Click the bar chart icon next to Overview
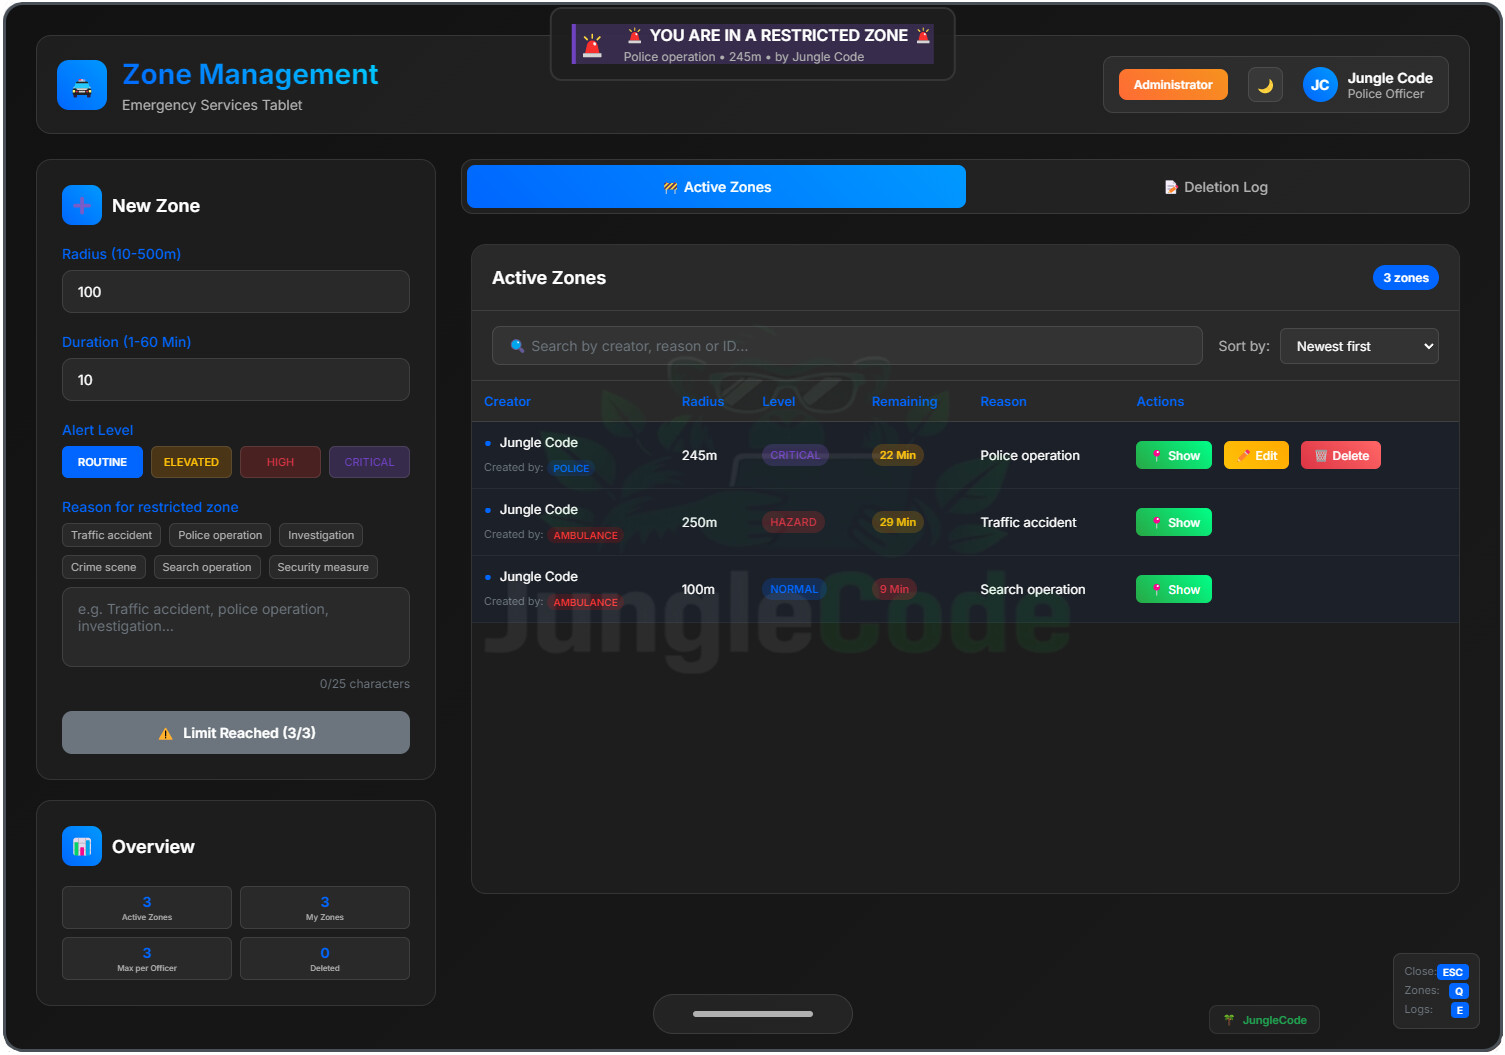The width and height of the screenshot is (1505, 1055). click(x=81, y=846)
